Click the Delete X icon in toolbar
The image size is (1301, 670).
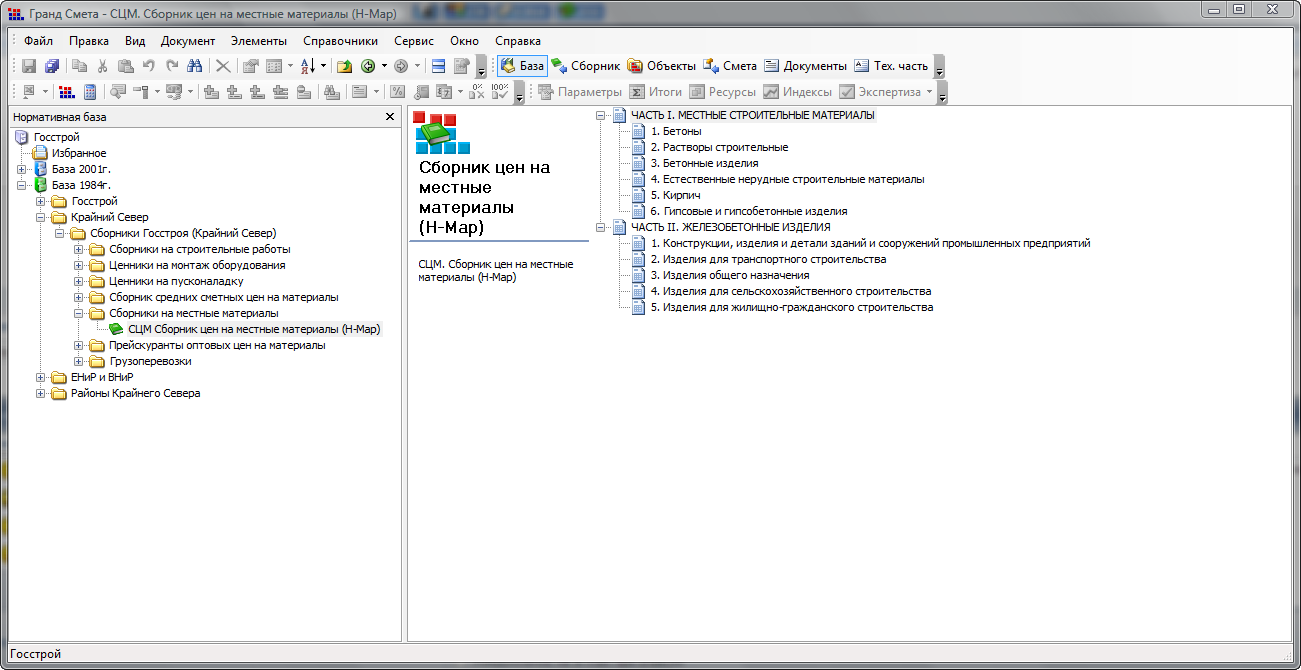point(223,66)
